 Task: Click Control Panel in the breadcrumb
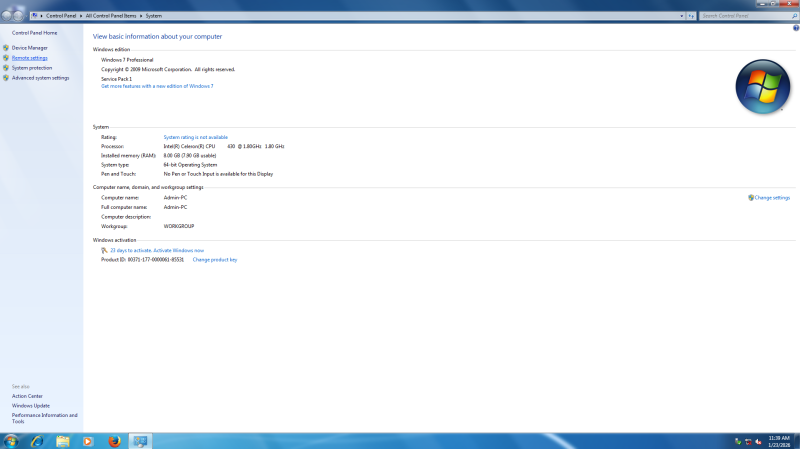(x=62, y=16)
